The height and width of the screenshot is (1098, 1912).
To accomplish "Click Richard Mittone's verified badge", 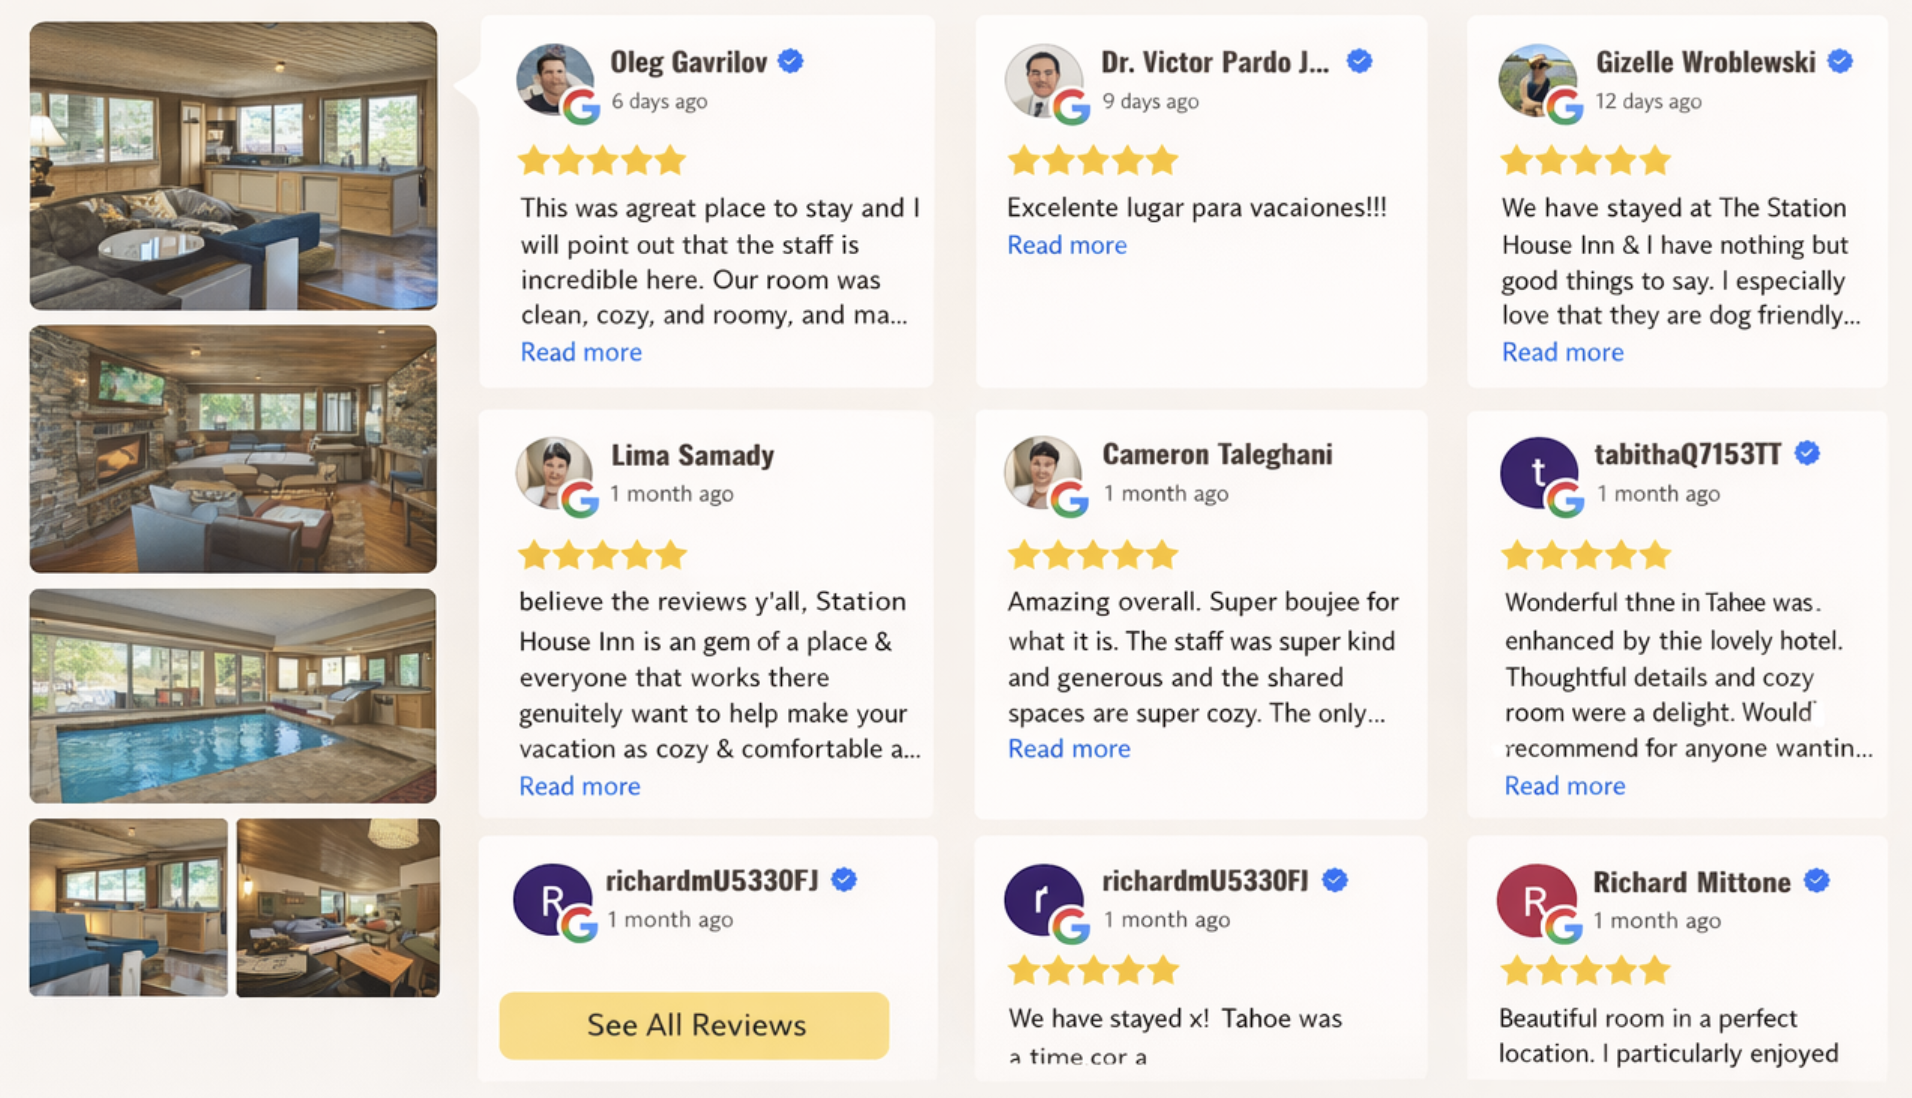I will point(1817,881).
